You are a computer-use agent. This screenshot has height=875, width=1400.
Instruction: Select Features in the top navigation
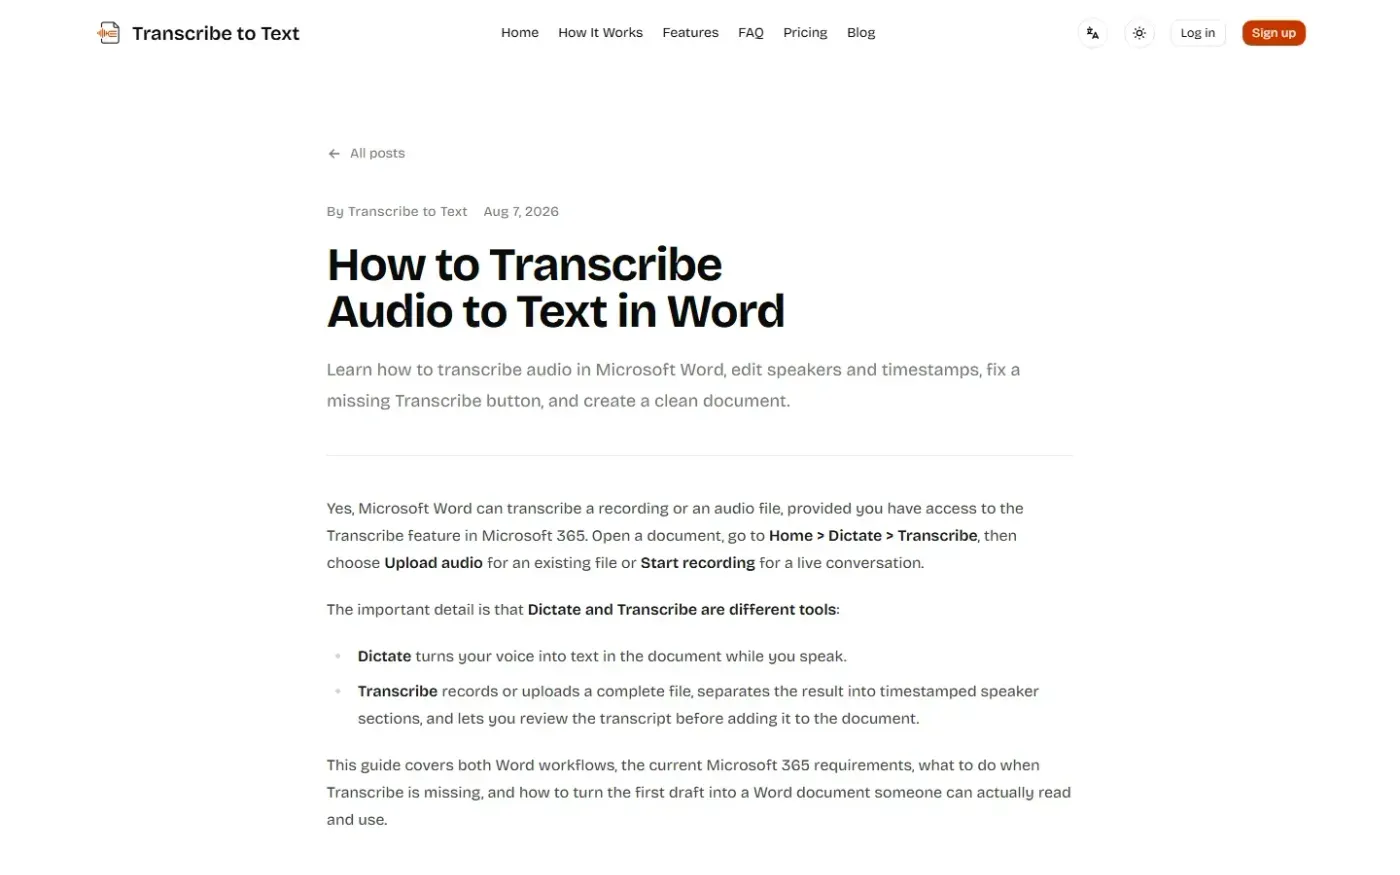coord(690,33)
